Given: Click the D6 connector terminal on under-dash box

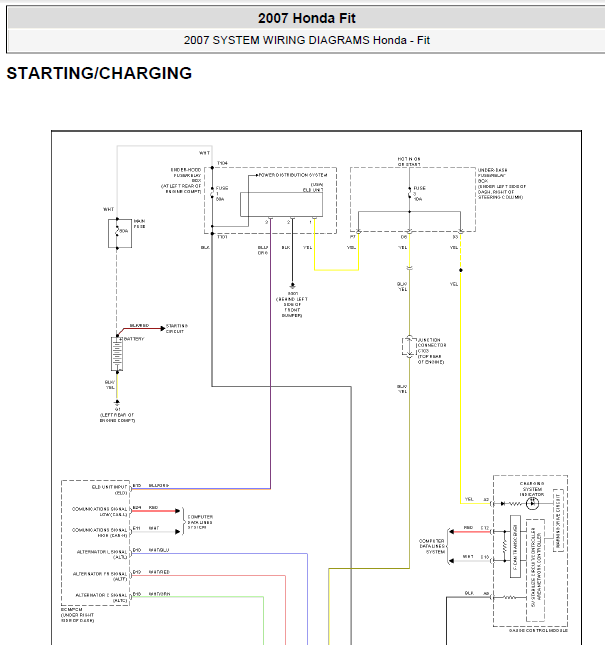Looking at the screenshot, I should click(410, 232).
